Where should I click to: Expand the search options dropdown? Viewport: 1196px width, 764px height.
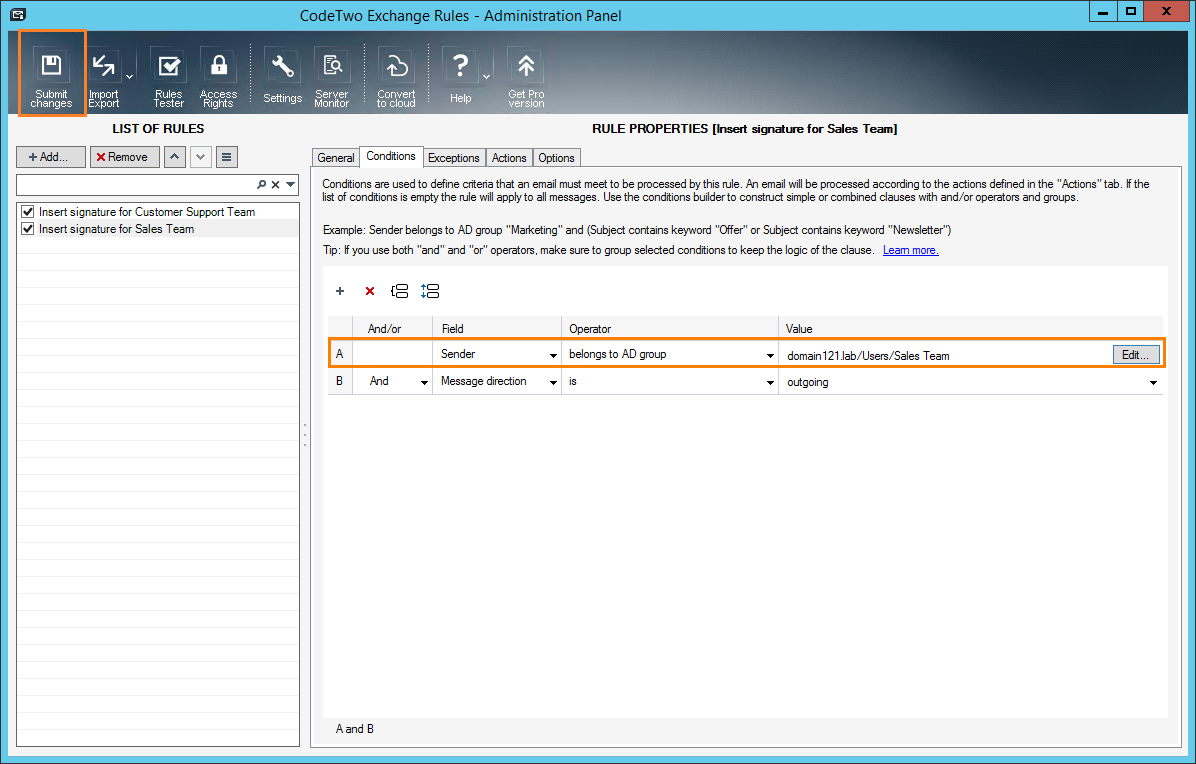[x=291, y=185]
